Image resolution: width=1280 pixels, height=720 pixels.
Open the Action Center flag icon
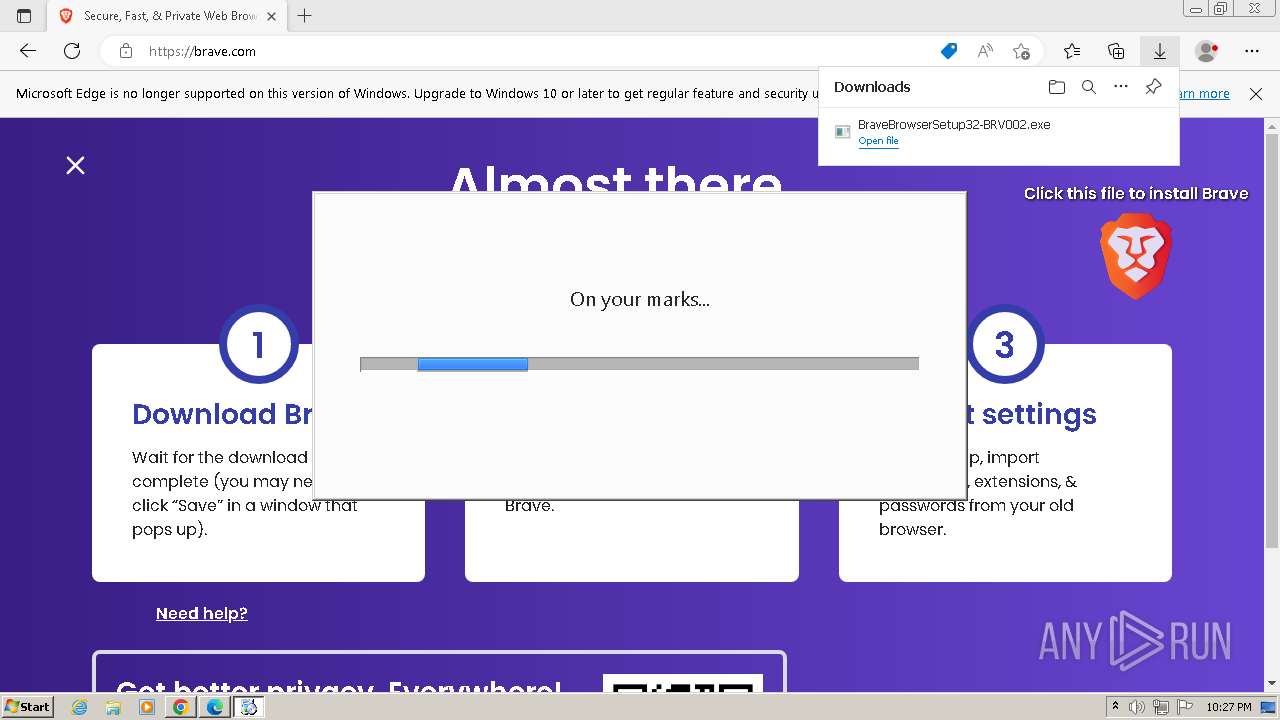coord(1183,707)
